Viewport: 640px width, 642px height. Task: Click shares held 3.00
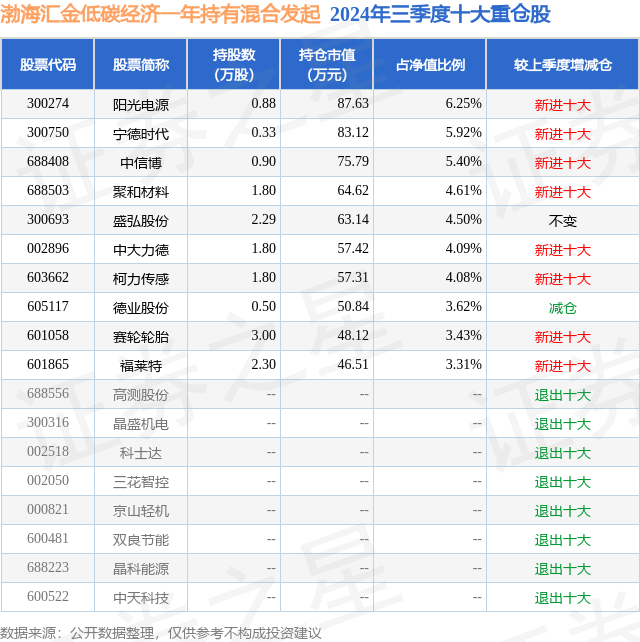coord(263,336)
